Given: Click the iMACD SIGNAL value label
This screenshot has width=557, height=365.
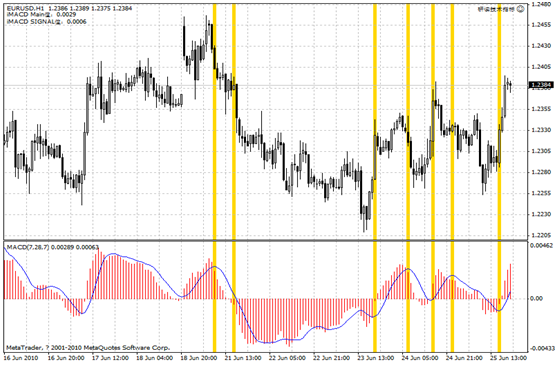Looking at the screenshot, I should (46, 22).
